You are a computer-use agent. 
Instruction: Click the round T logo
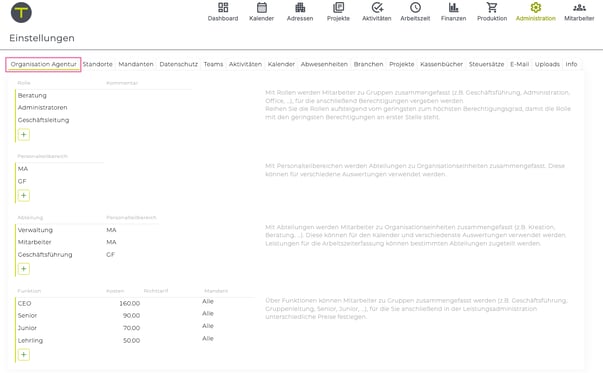click(21, 12)
